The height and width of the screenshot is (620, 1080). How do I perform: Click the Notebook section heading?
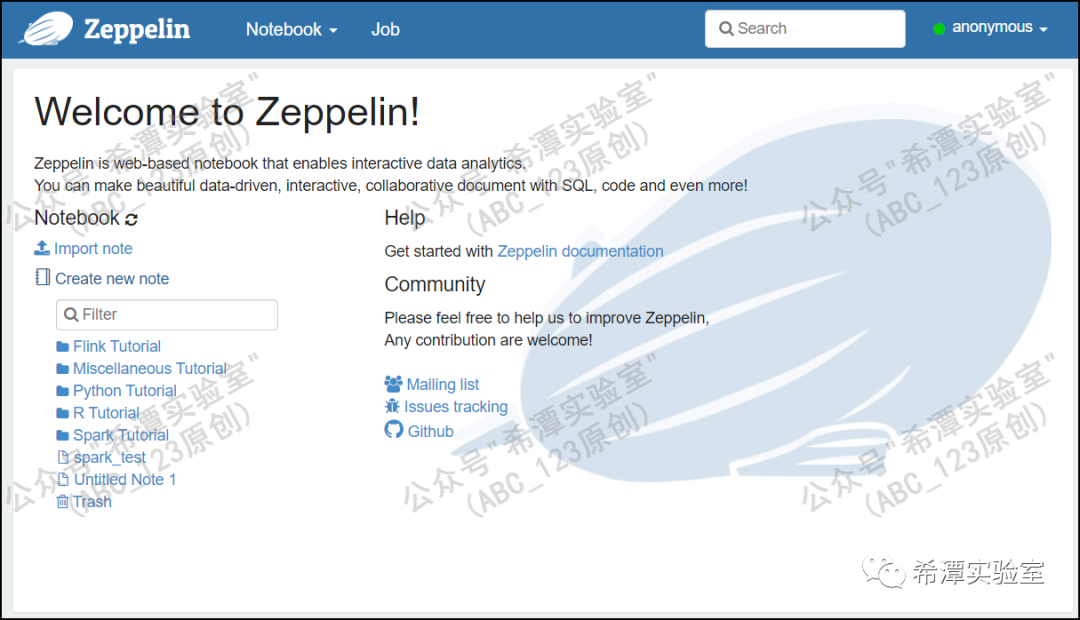point(77,218)
